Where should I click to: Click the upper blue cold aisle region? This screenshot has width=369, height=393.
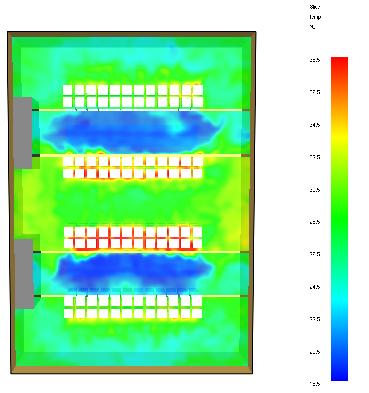[133, 132]
